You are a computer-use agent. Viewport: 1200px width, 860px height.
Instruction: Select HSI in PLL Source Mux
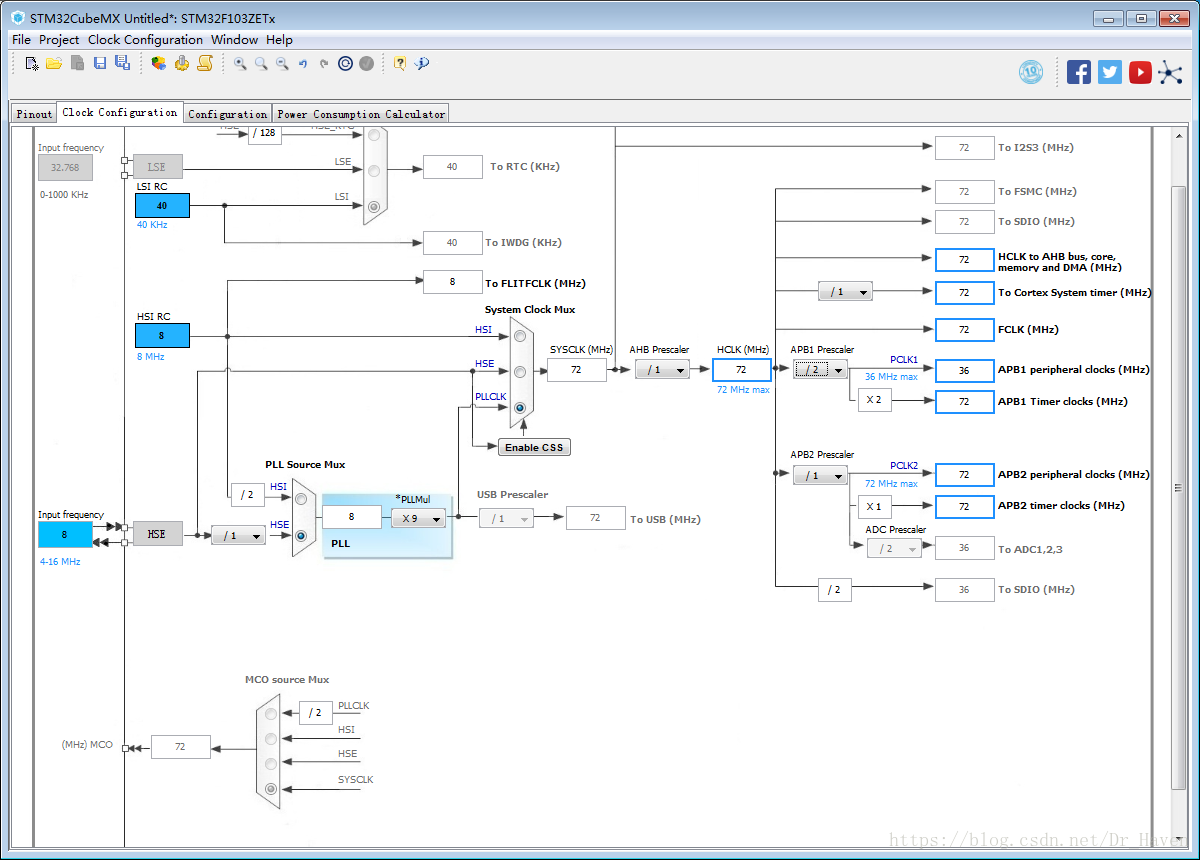tap(301, 499)
